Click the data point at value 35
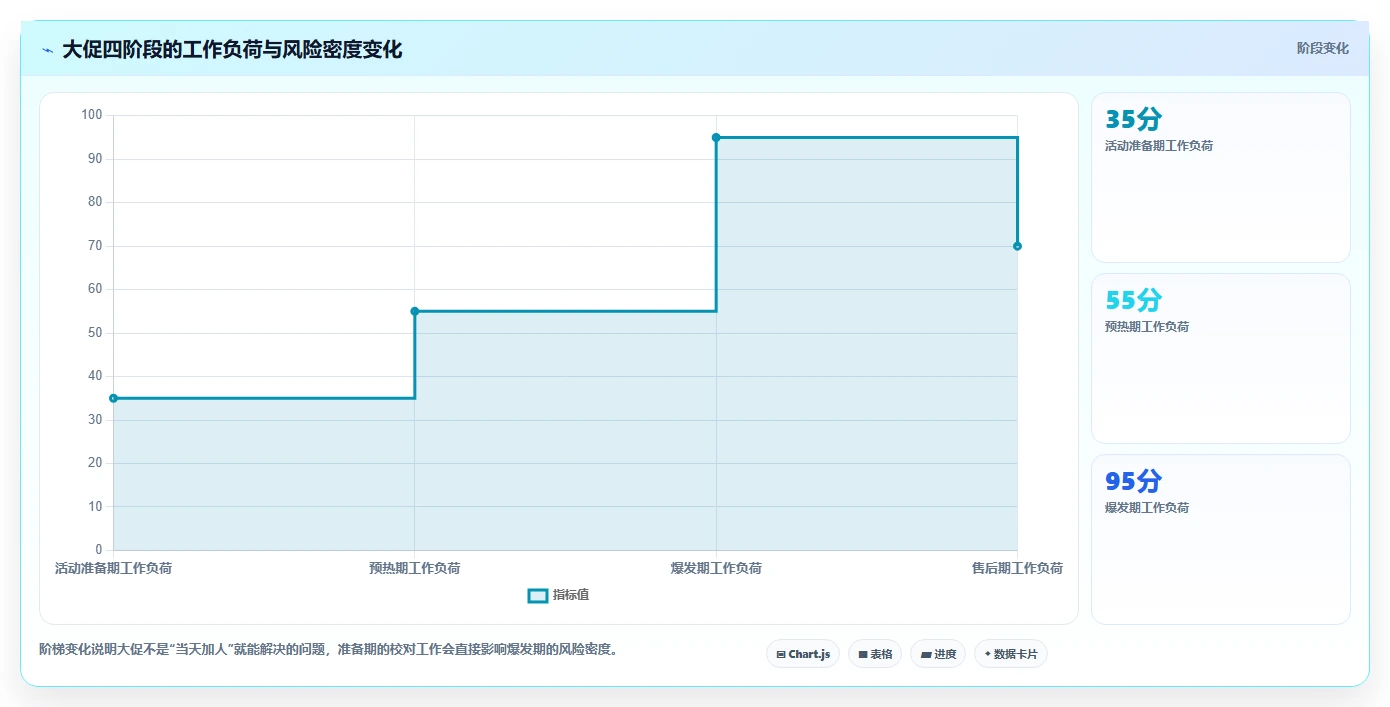The height and width of the screenshot is (707, 1390). pos(113,398)
